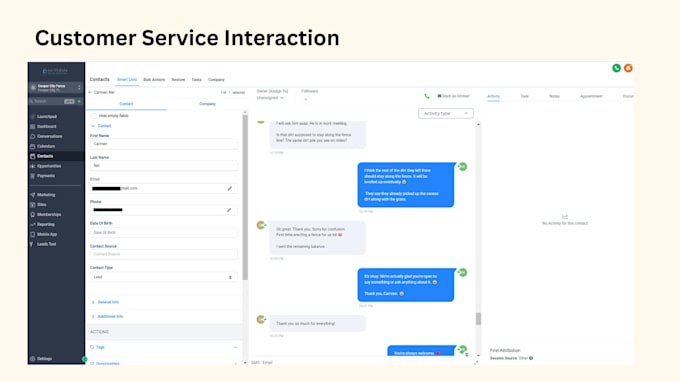Open Marketing in the sidebar
Image resolution: width=680 pixels, height=382 pixels.
click(x=46, y=195)
